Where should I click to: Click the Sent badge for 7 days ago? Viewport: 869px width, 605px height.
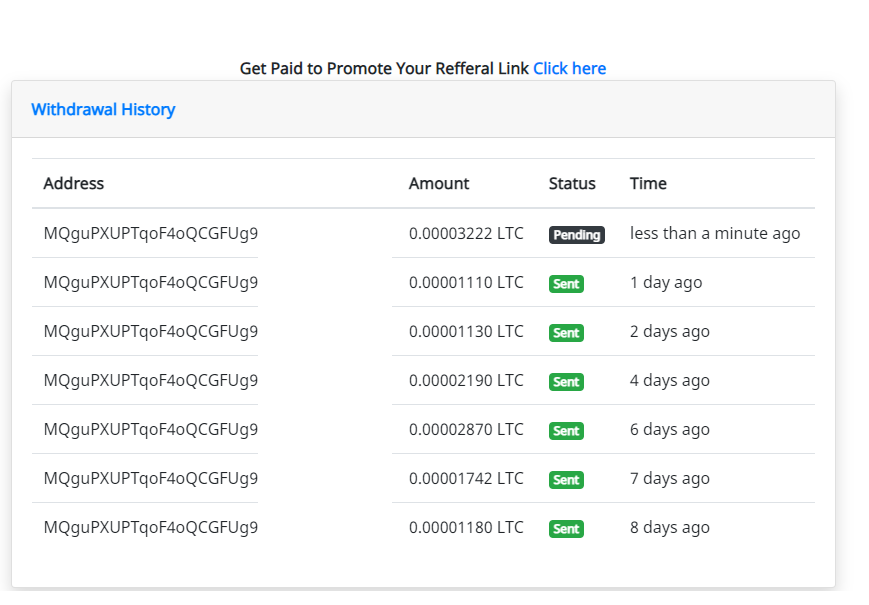pyautogui.click(x=566, y=480)
